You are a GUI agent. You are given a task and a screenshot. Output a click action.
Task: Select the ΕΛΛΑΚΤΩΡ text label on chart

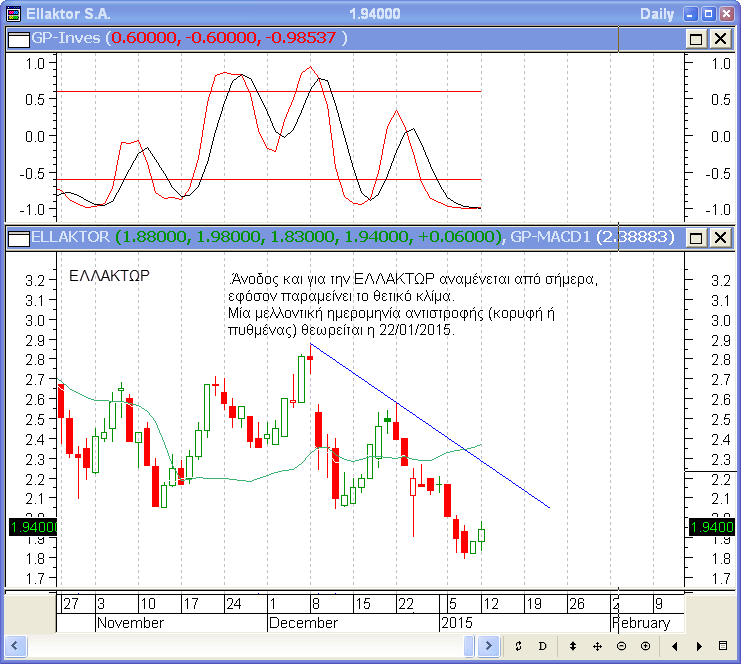click(x=109, y=276)
